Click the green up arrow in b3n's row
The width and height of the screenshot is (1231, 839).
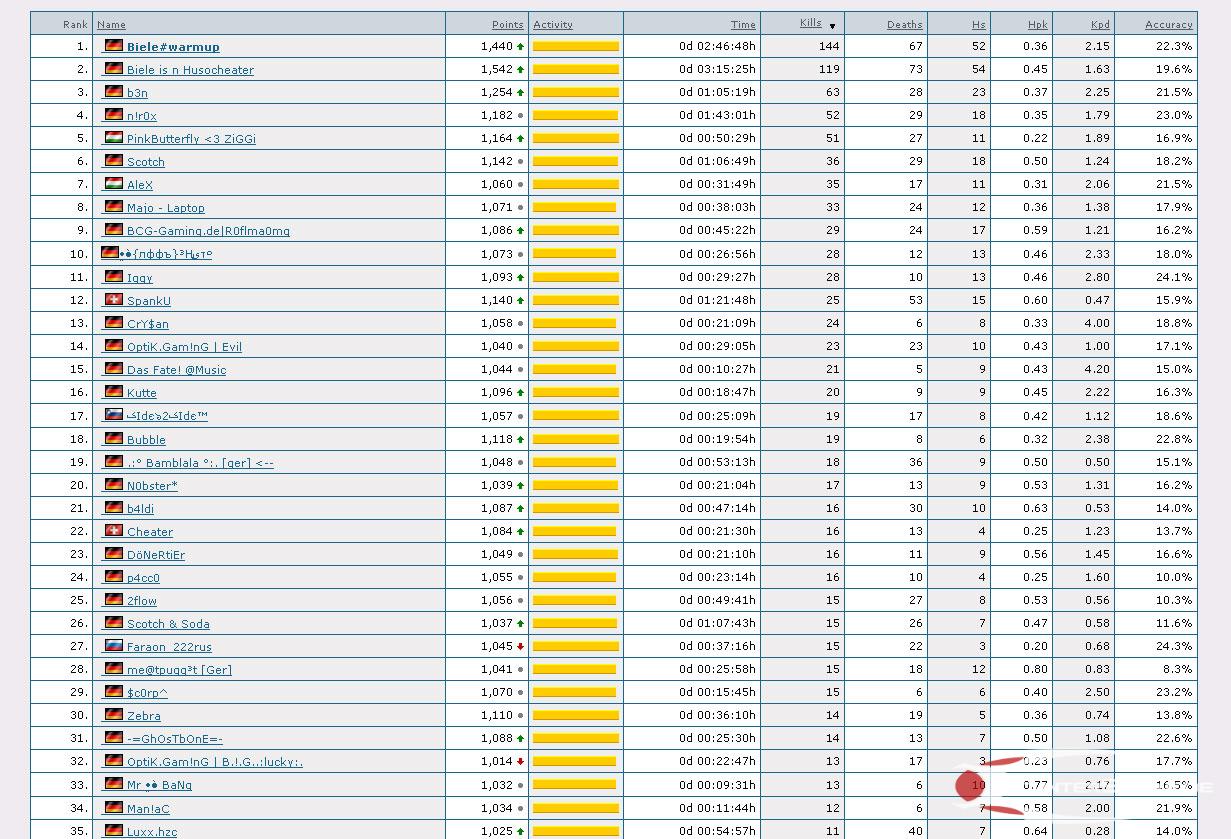point(520,92)
